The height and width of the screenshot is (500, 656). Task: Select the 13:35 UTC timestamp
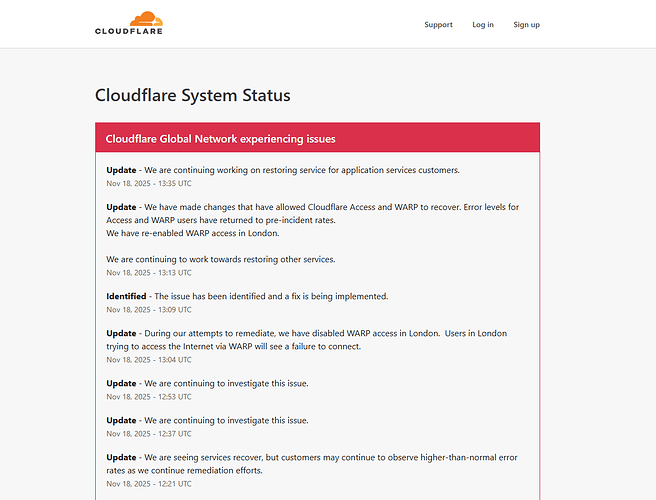(149, 183)
